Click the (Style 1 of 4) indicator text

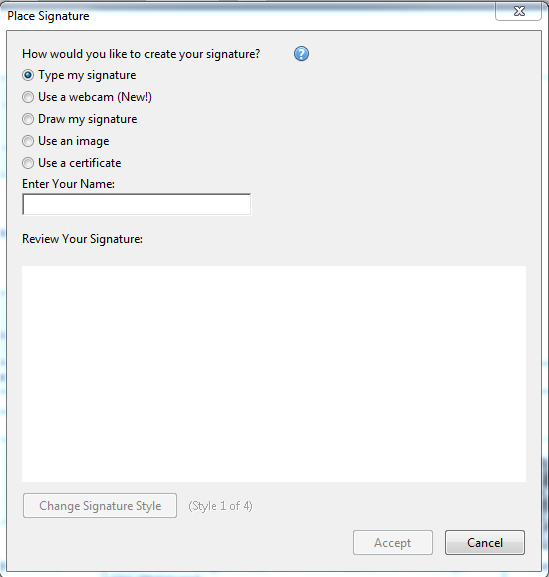tap(220, 506)
